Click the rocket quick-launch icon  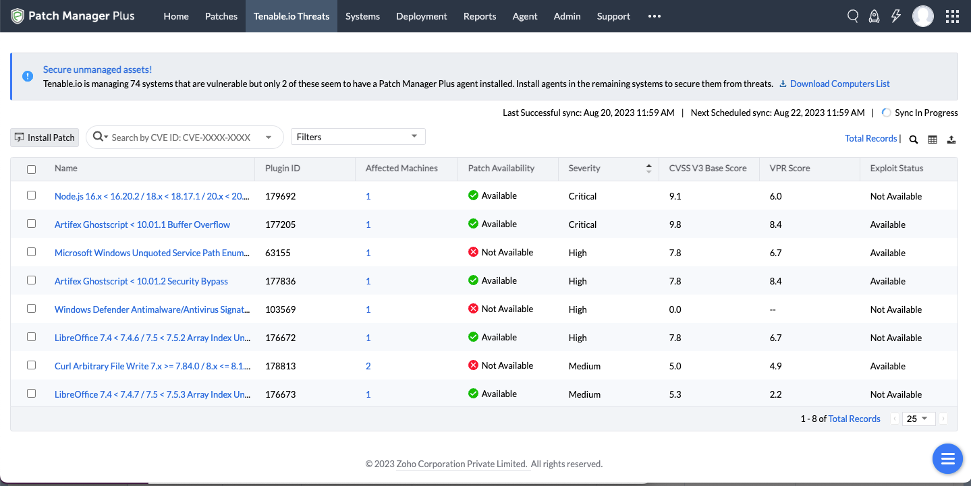pos(874,16)
